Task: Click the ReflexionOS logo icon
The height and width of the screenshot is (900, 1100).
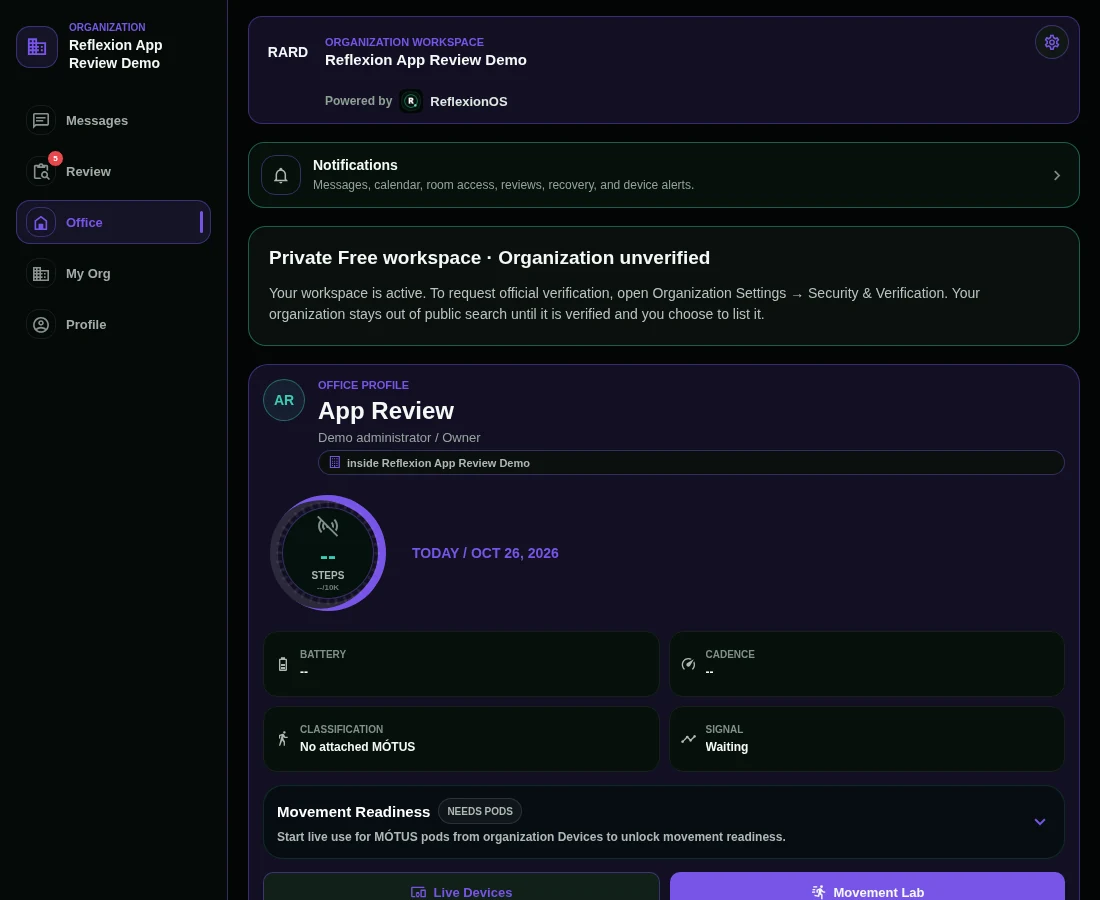Action: (411, 101)
